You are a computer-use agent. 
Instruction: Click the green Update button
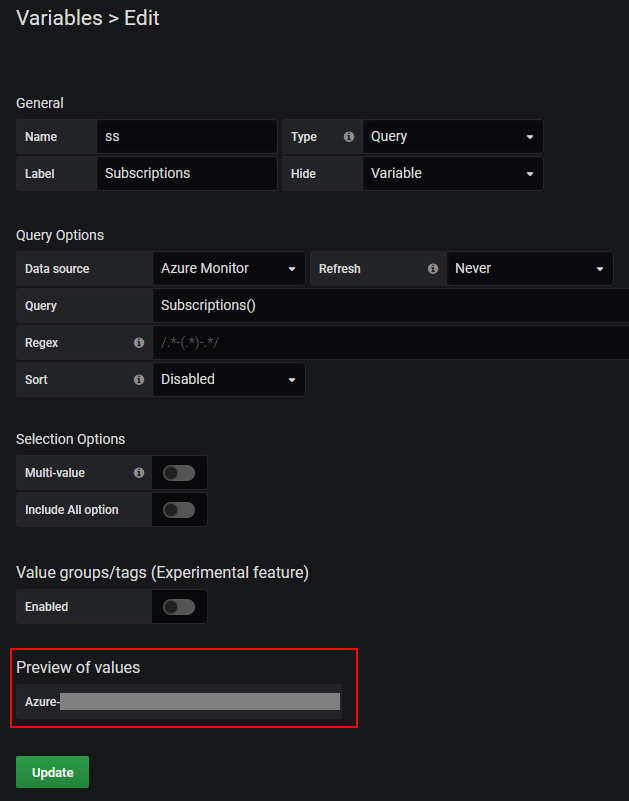(x=53, y=772)
